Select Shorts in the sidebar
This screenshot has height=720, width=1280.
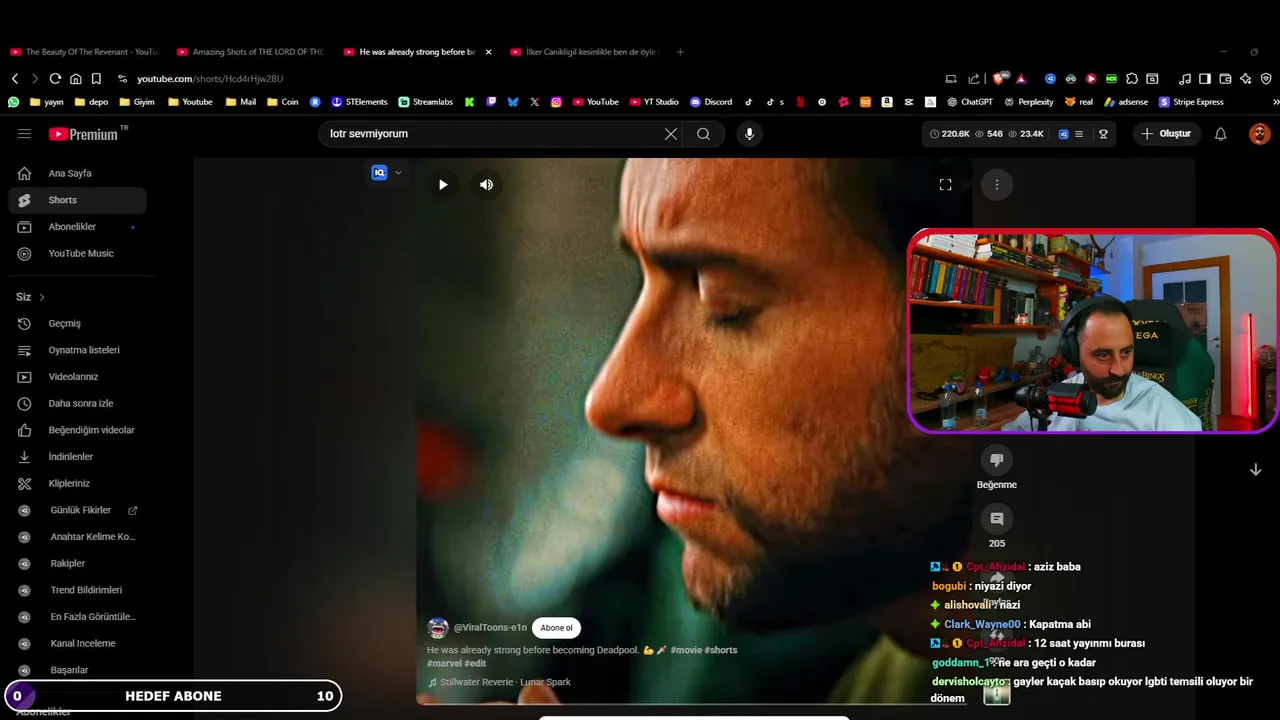click(x=77, y=200)
